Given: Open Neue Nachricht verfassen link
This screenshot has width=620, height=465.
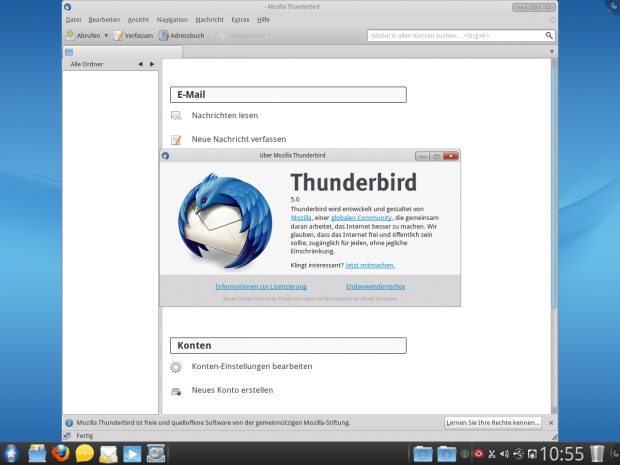Looking at the screenshot, I should coord(239,139).
